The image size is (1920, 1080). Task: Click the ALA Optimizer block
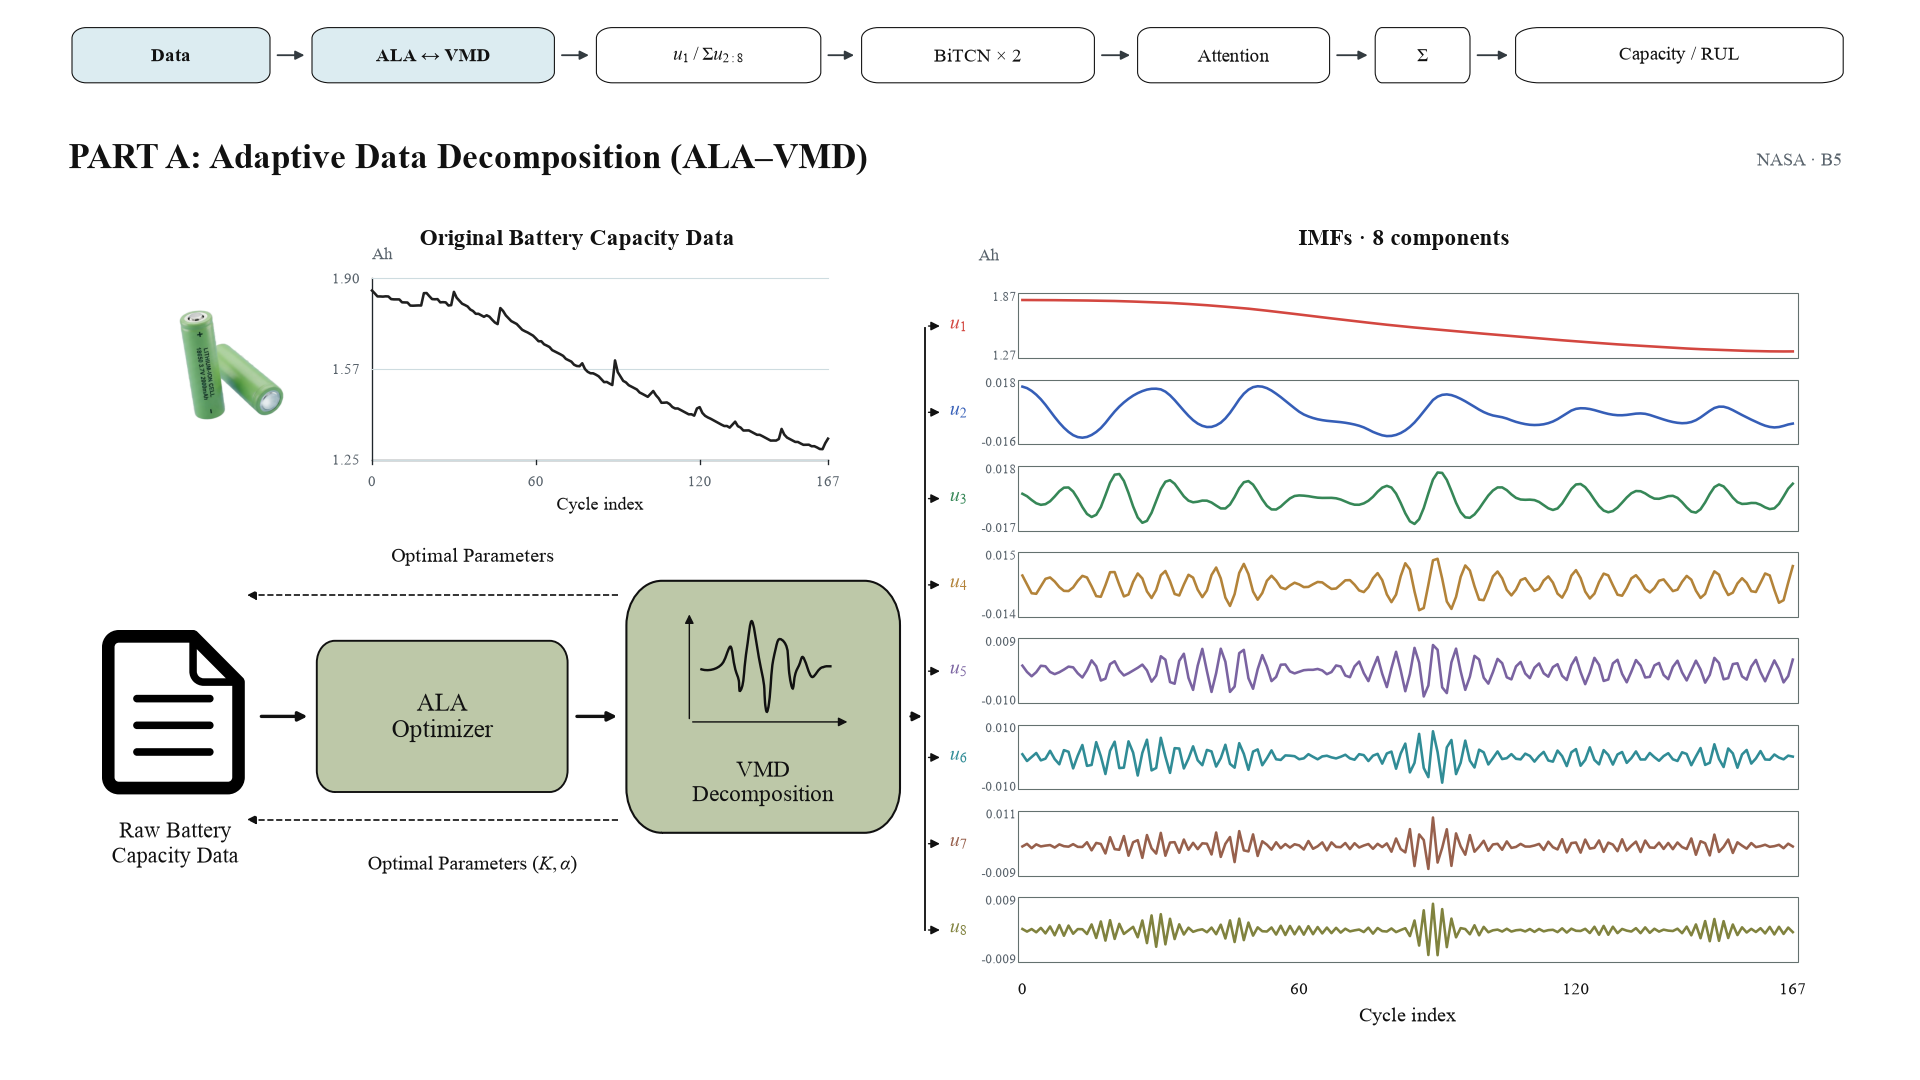[x=442, y=716]
